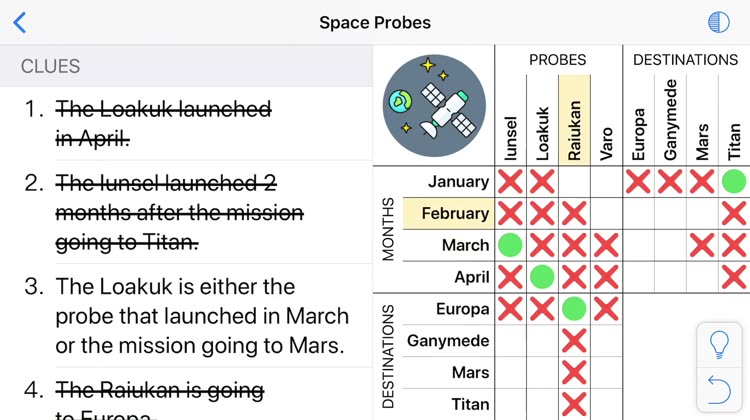Clear the red X at January Iunsel

(x=510, y=182)
